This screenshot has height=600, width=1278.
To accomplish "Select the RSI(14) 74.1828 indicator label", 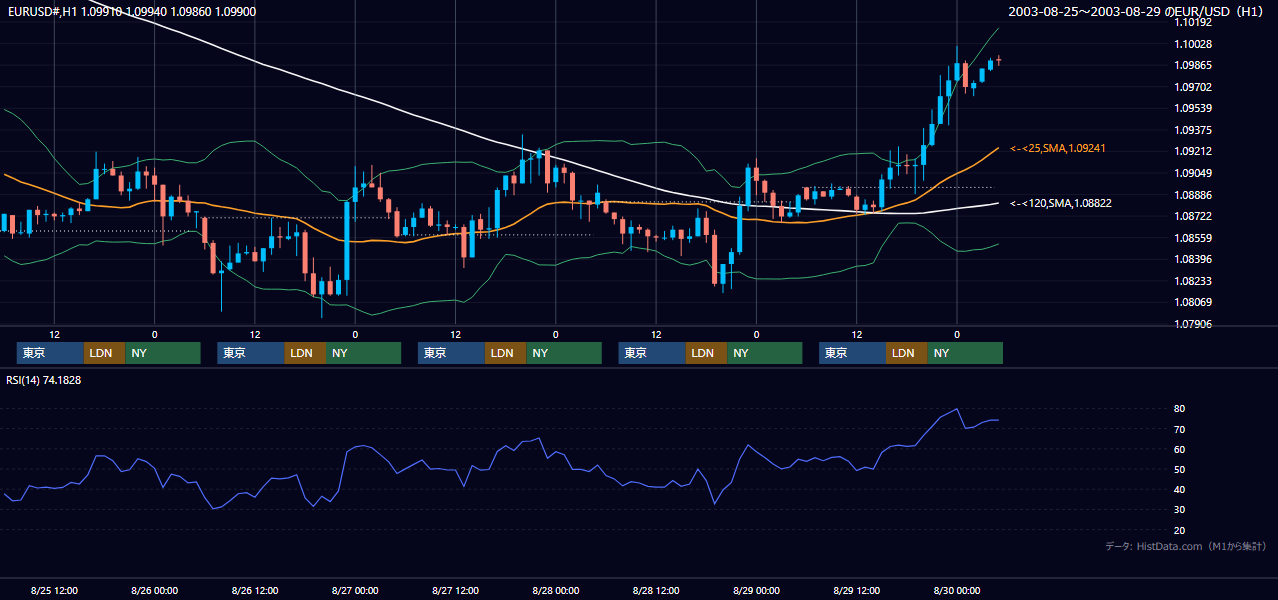I will click(x=44, y=380).
